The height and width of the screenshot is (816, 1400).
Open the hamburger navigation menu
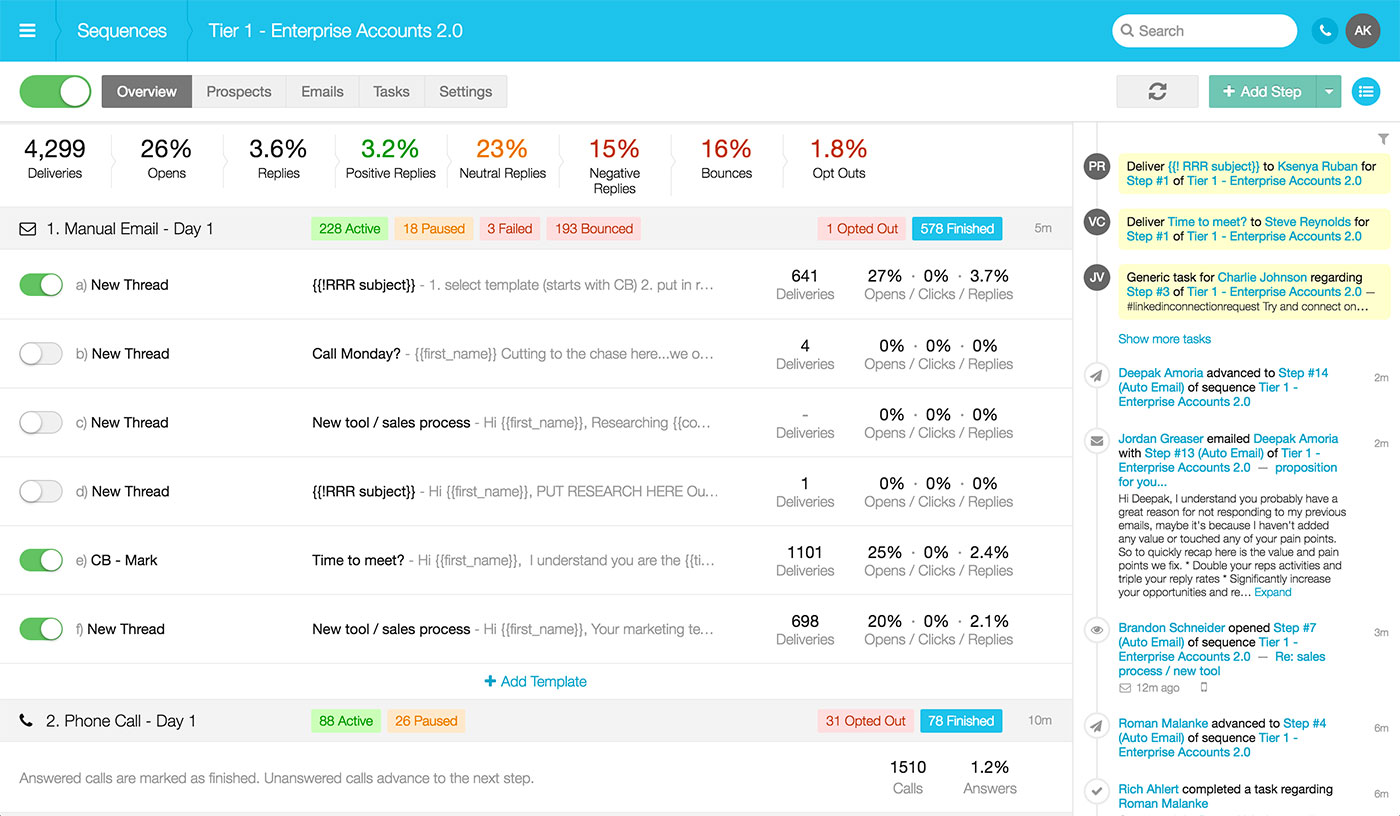(x=27, y=31)
